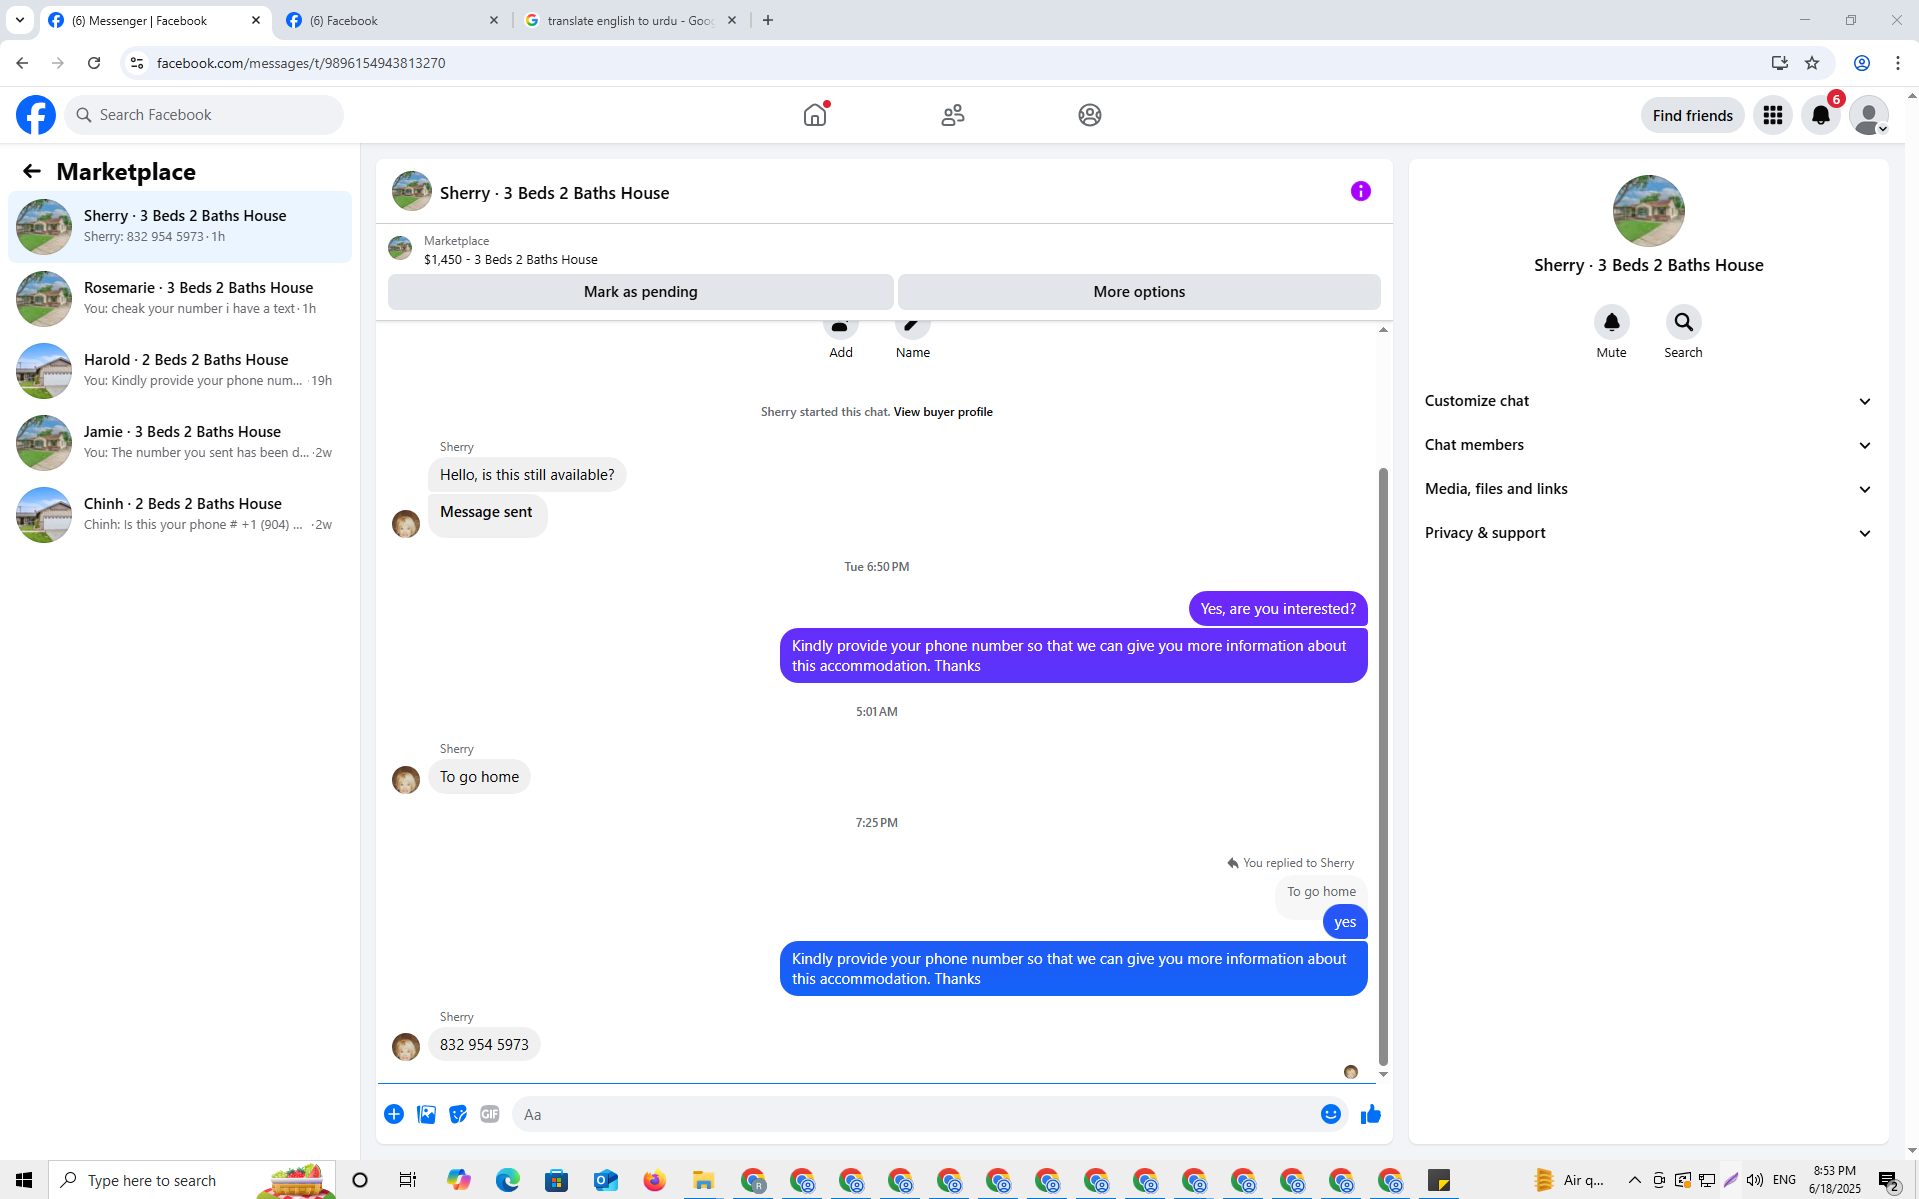
Task: Open the View buyer profile link
Action: click(943, 412)
